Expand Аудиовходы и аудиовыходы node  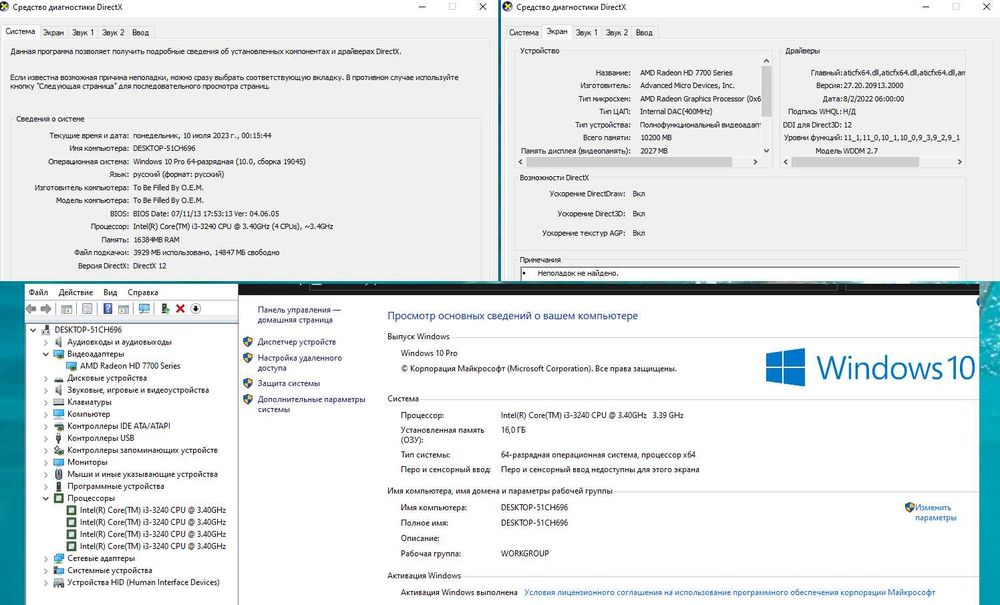46,342
